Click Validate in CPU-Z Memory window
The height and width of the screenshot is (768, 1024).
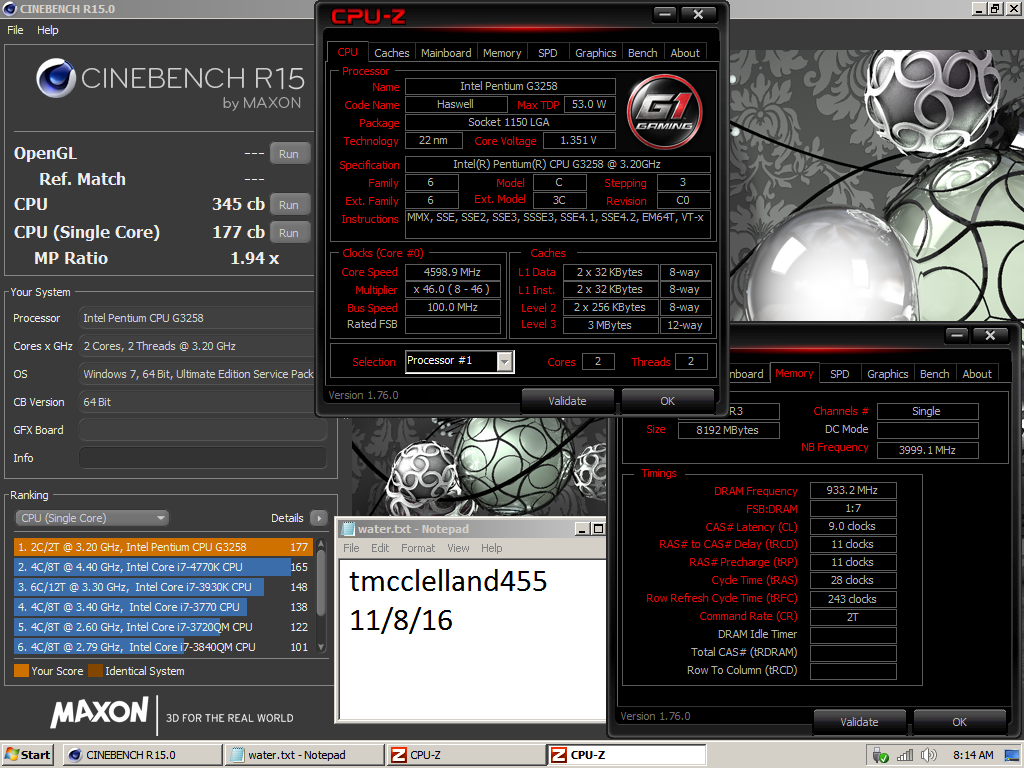pyautogui.click(x=859, y=722)
